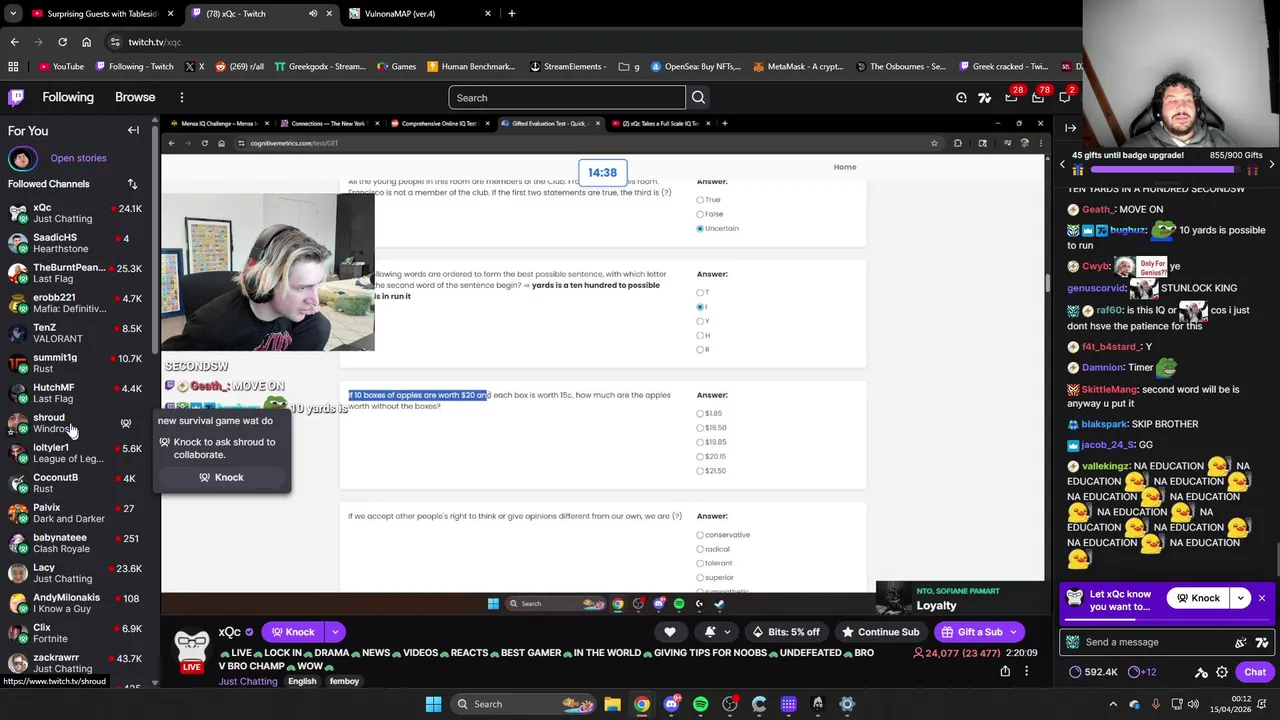The height and width of the screenshot is (720, 1280).
Task: Open the YouTube bookmark
Action: [x=62, y=66]
